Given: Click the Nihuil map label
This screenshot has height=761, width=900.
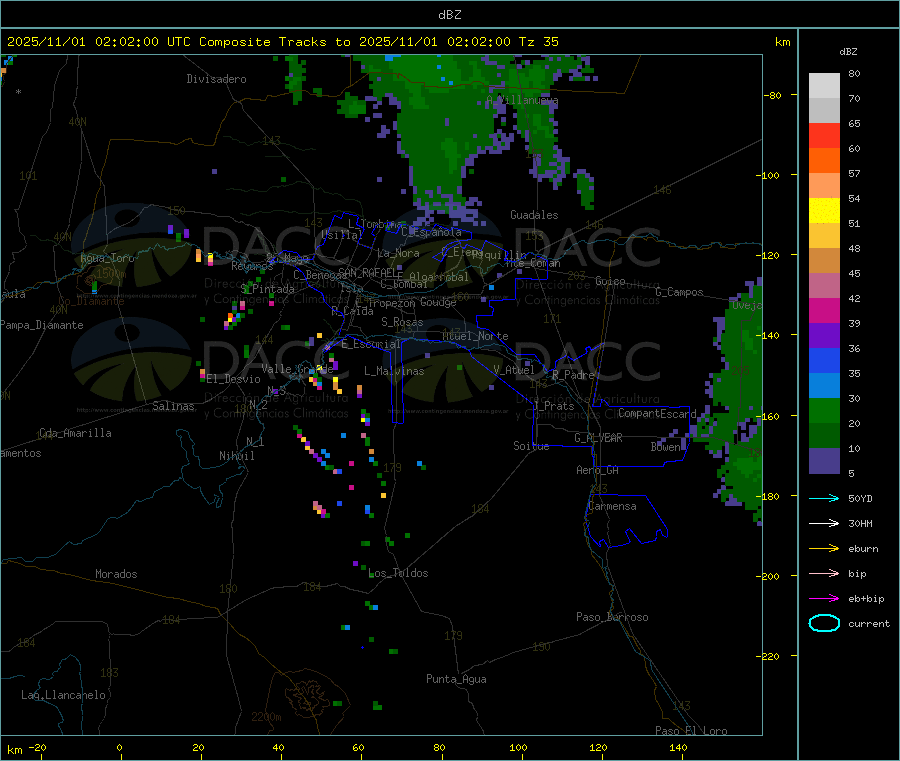Looking at the screenshot, I should [x=236, y=456].
